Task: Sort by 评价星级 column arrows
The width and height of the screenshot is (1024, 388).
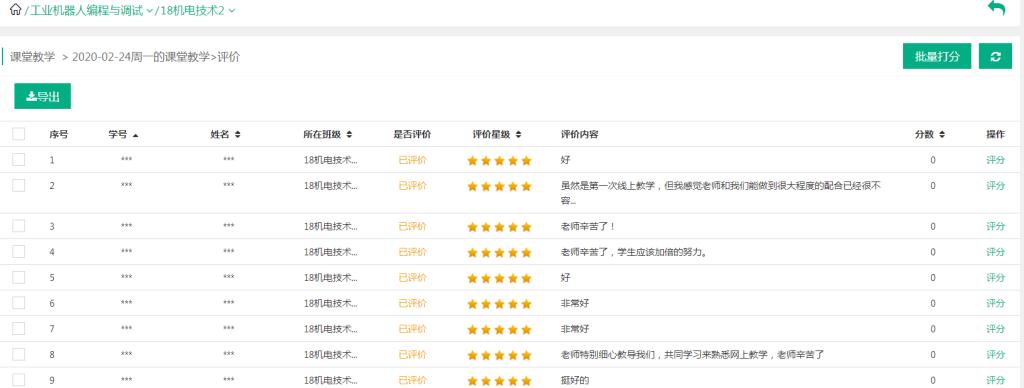Action: point(519,135)
